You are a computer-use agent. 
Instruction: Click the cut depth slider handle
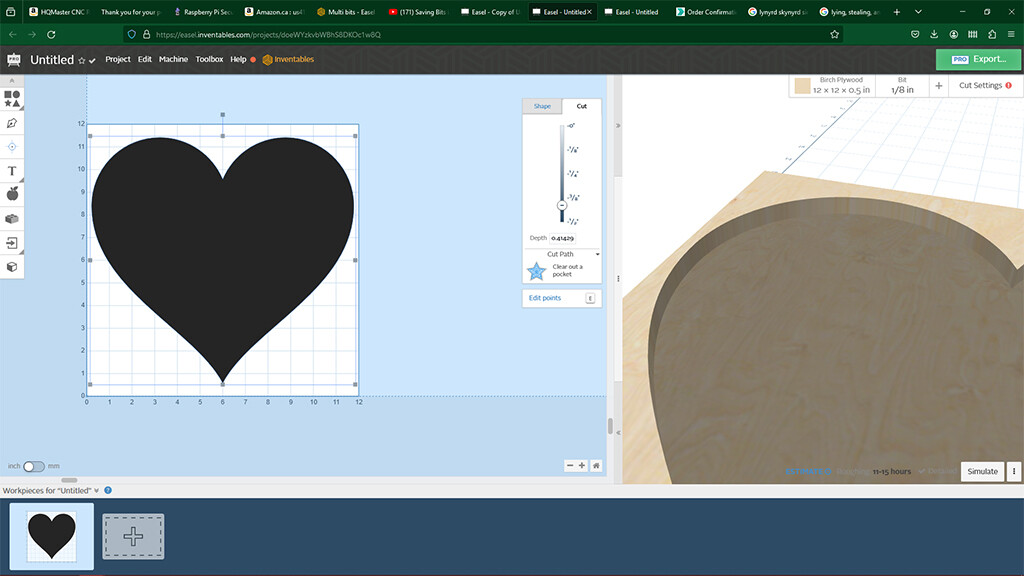coord(562,205)
